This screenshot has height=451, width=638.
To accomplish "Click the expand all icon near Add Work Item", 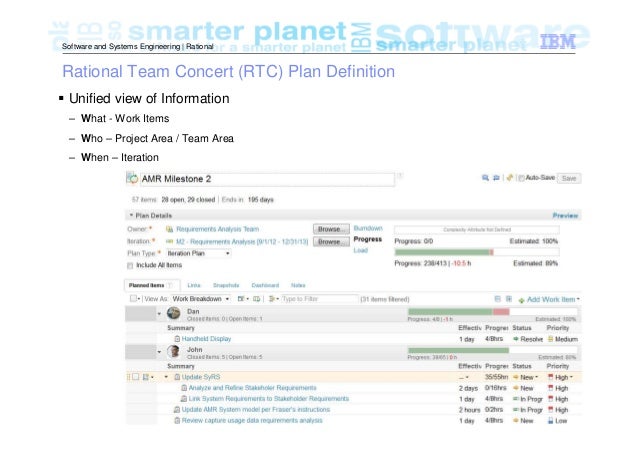I will [x=509, y=299].
